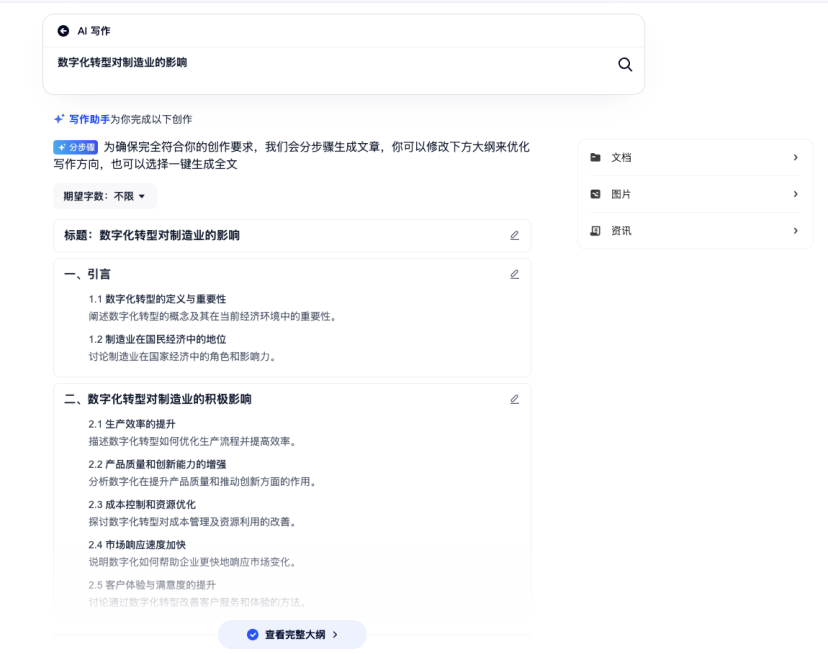Open the 期望字数 dropdown
The height and width of the screenshot is (654, 828).
click(105, 197)
